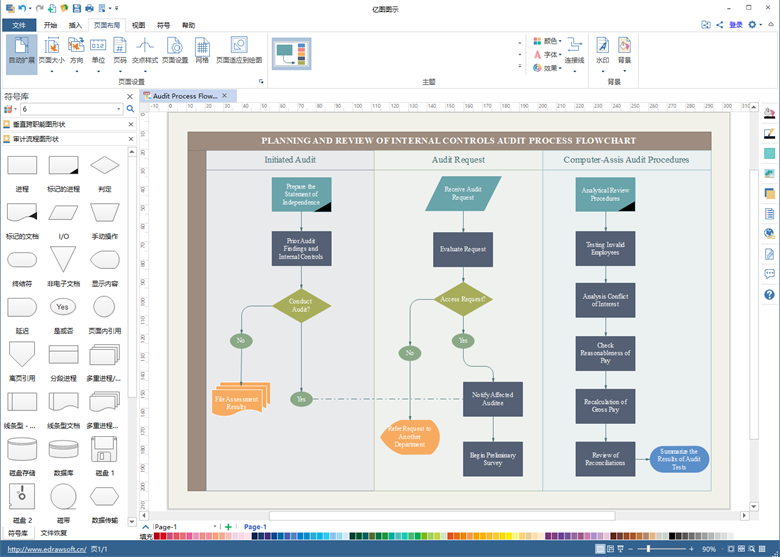Open the Page-1 page selector dropdown
The height and width of the screenshot is (557, 780).
tap(215, 527)
